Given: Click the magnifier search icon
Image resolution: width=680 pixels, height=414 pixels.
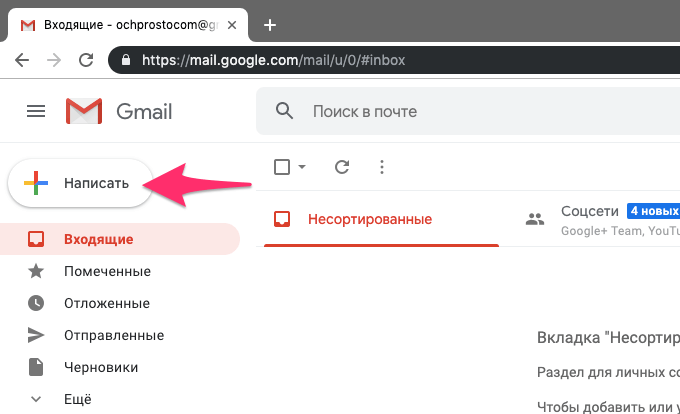Looking at the screenshot, I should (x=284, y=111).
